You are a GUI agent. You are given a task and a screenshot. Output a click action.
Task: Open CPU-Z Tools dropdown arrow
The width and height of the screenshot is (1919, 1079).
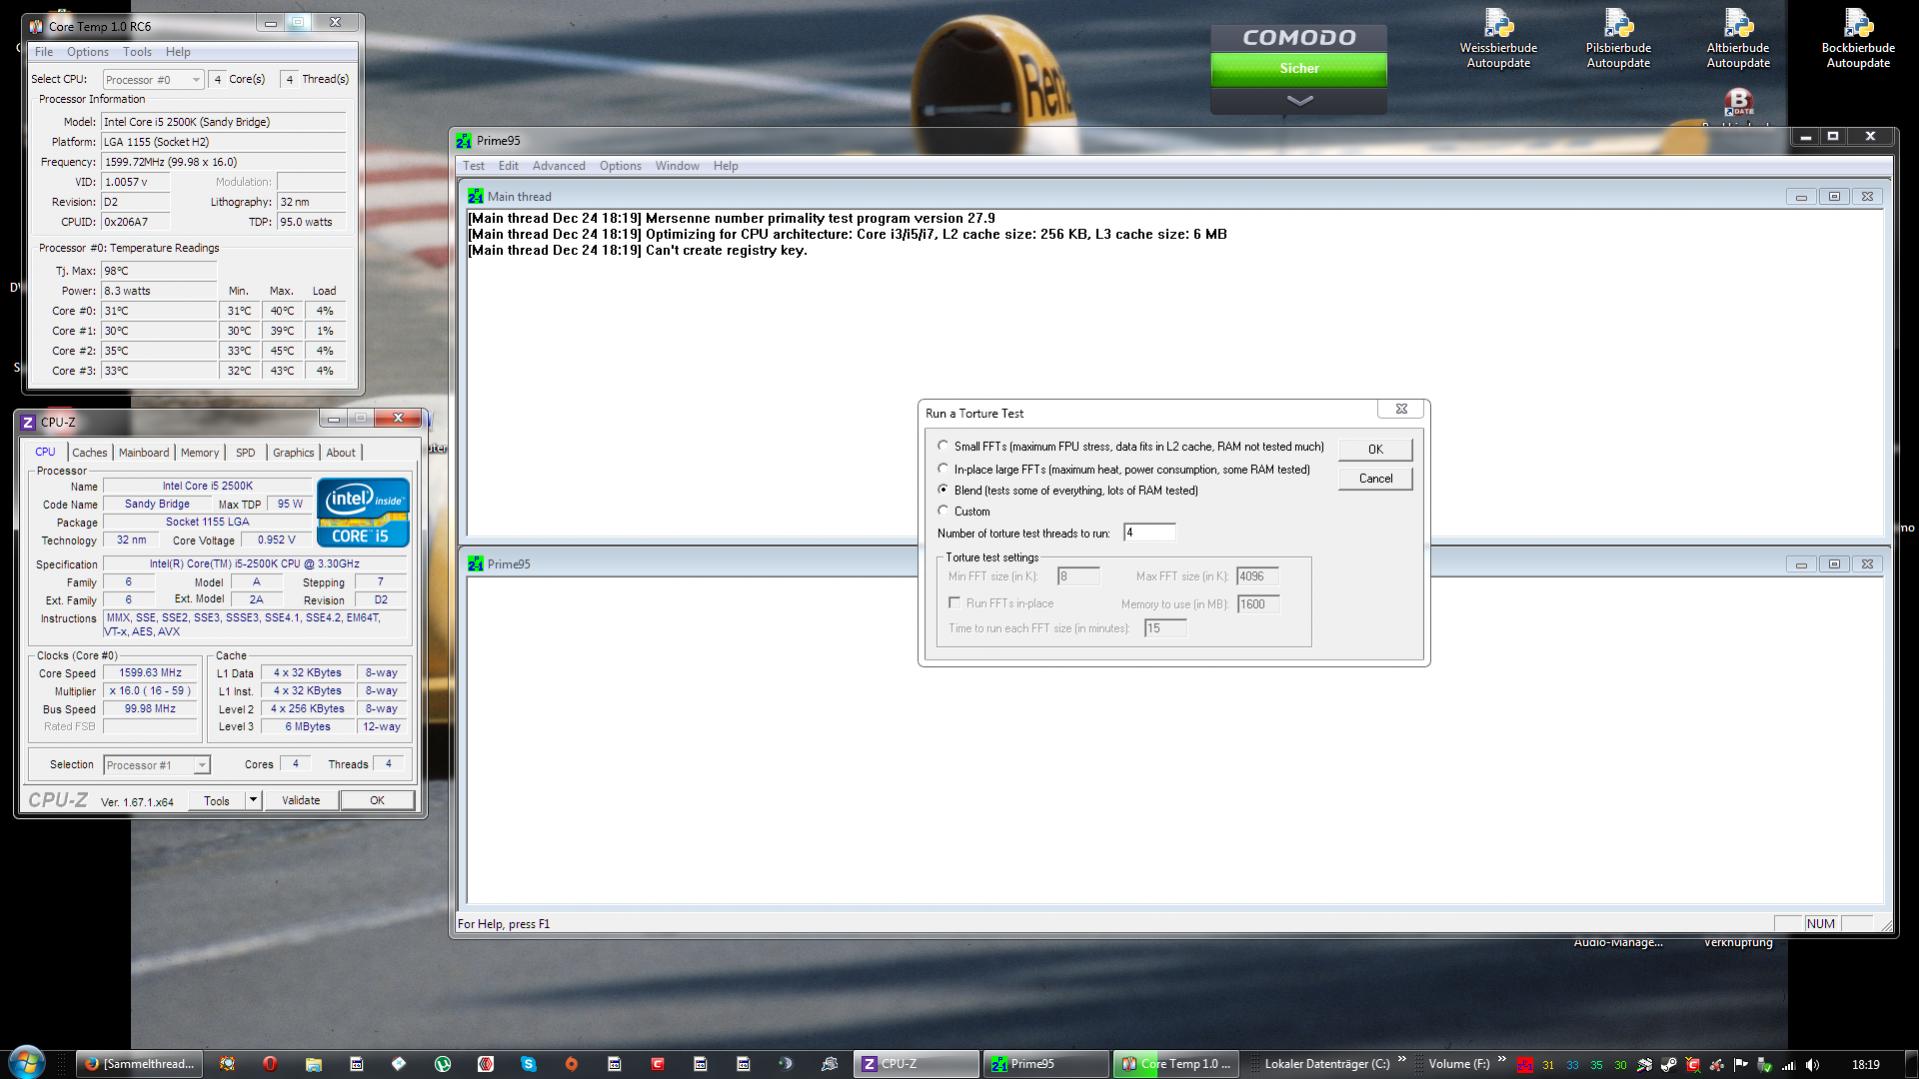[253, 800]
